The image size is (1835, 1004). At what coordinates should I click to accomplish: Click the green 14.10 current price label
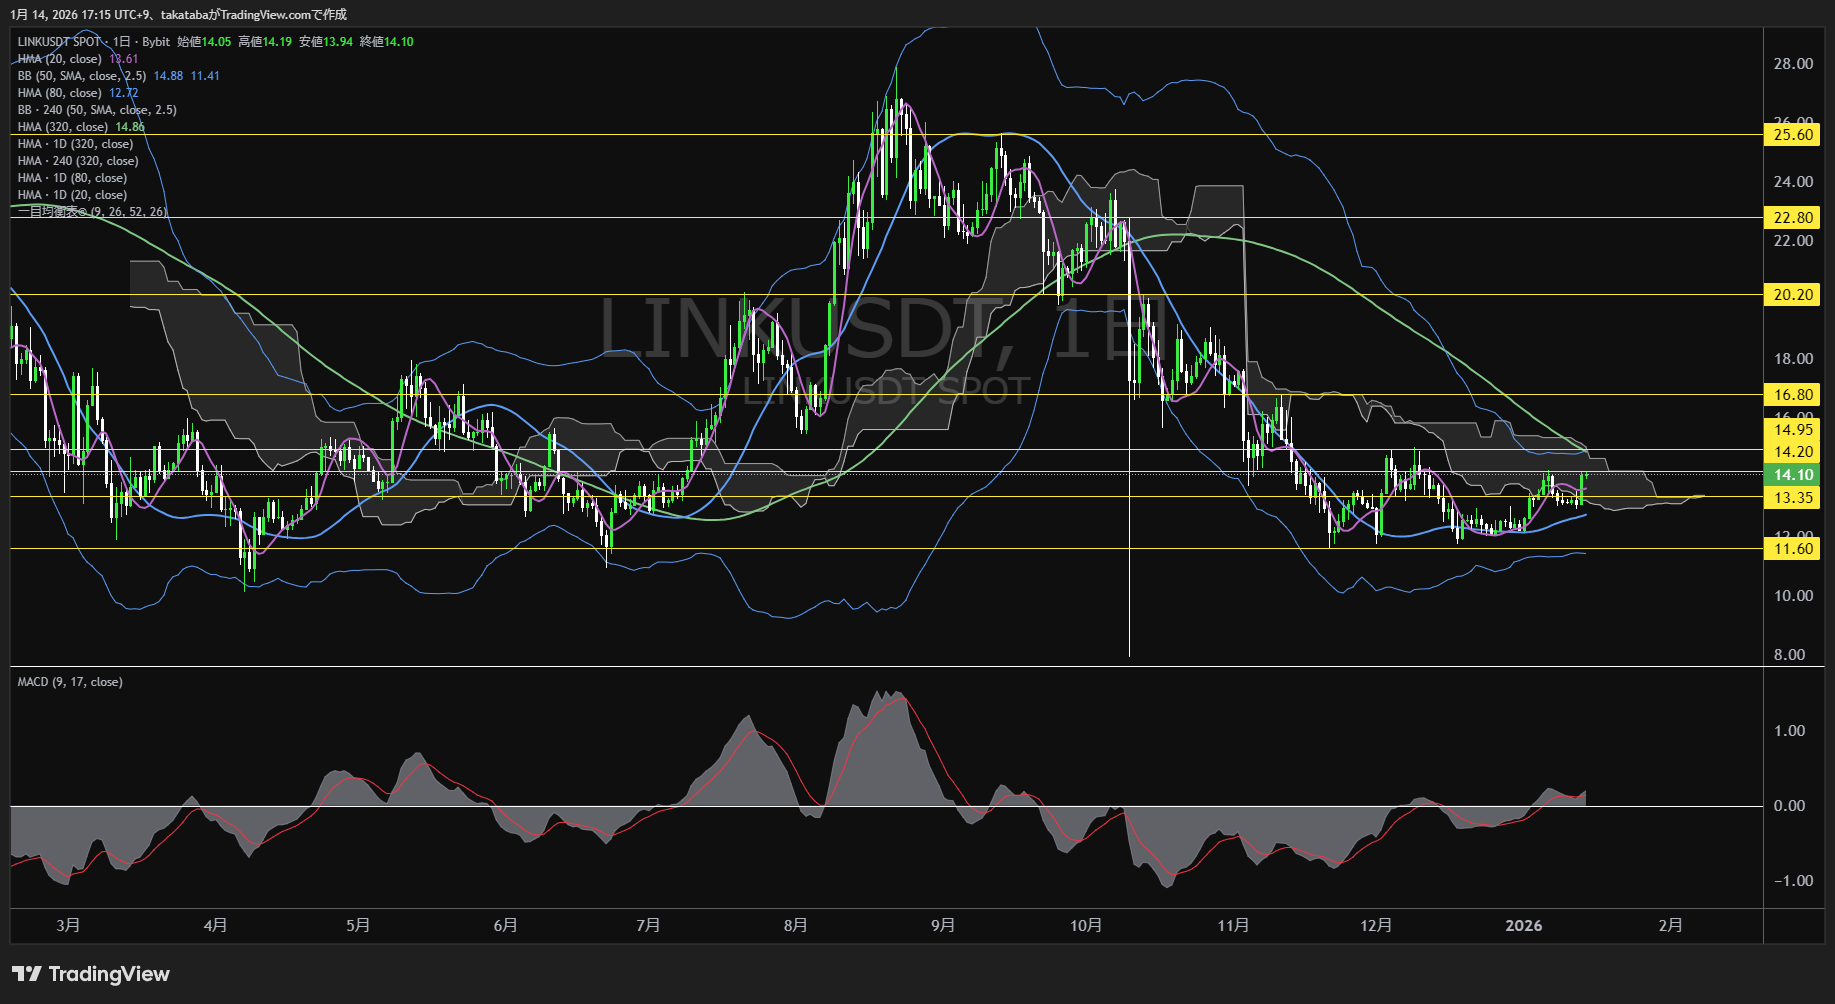point(1792,475)
